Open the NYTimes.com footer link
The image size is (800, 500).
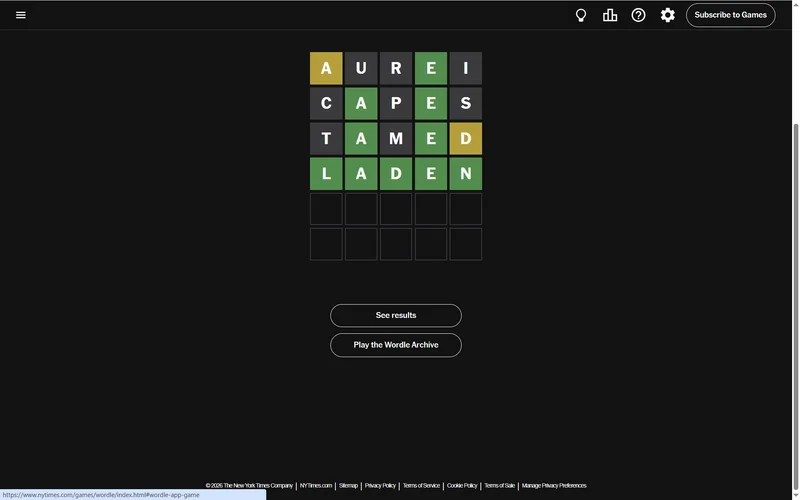316,486
